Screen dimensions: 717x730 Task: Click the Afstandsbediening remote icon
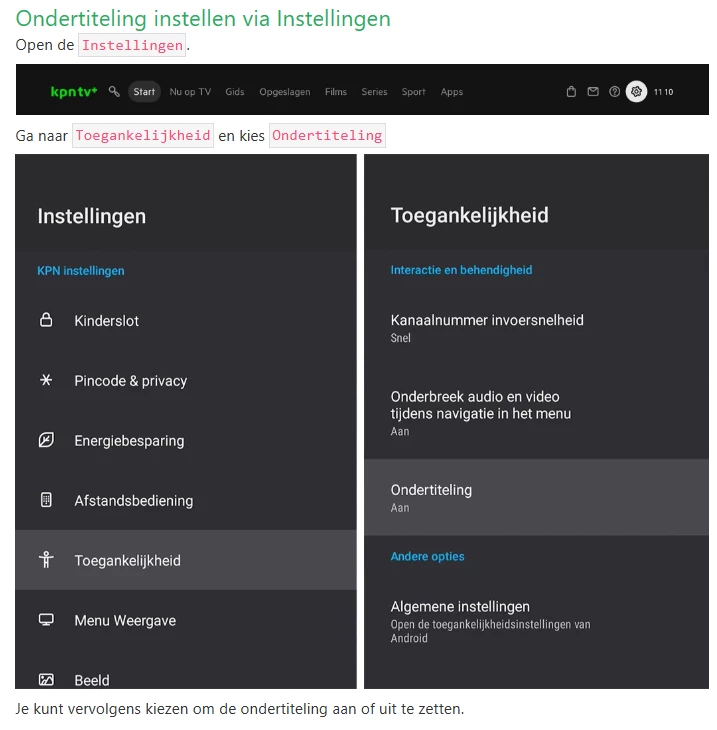tap(46, 501)
